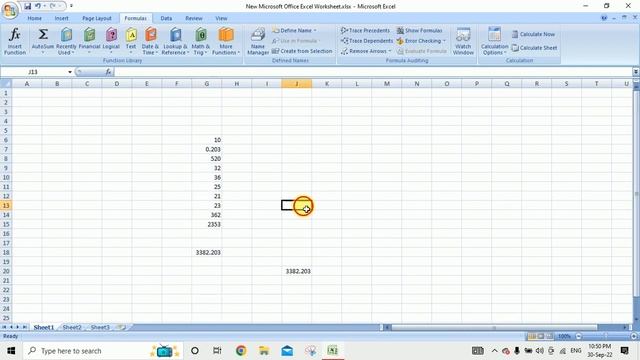
Task: Click the Select All corner box
Action: (x=6, y=84)
